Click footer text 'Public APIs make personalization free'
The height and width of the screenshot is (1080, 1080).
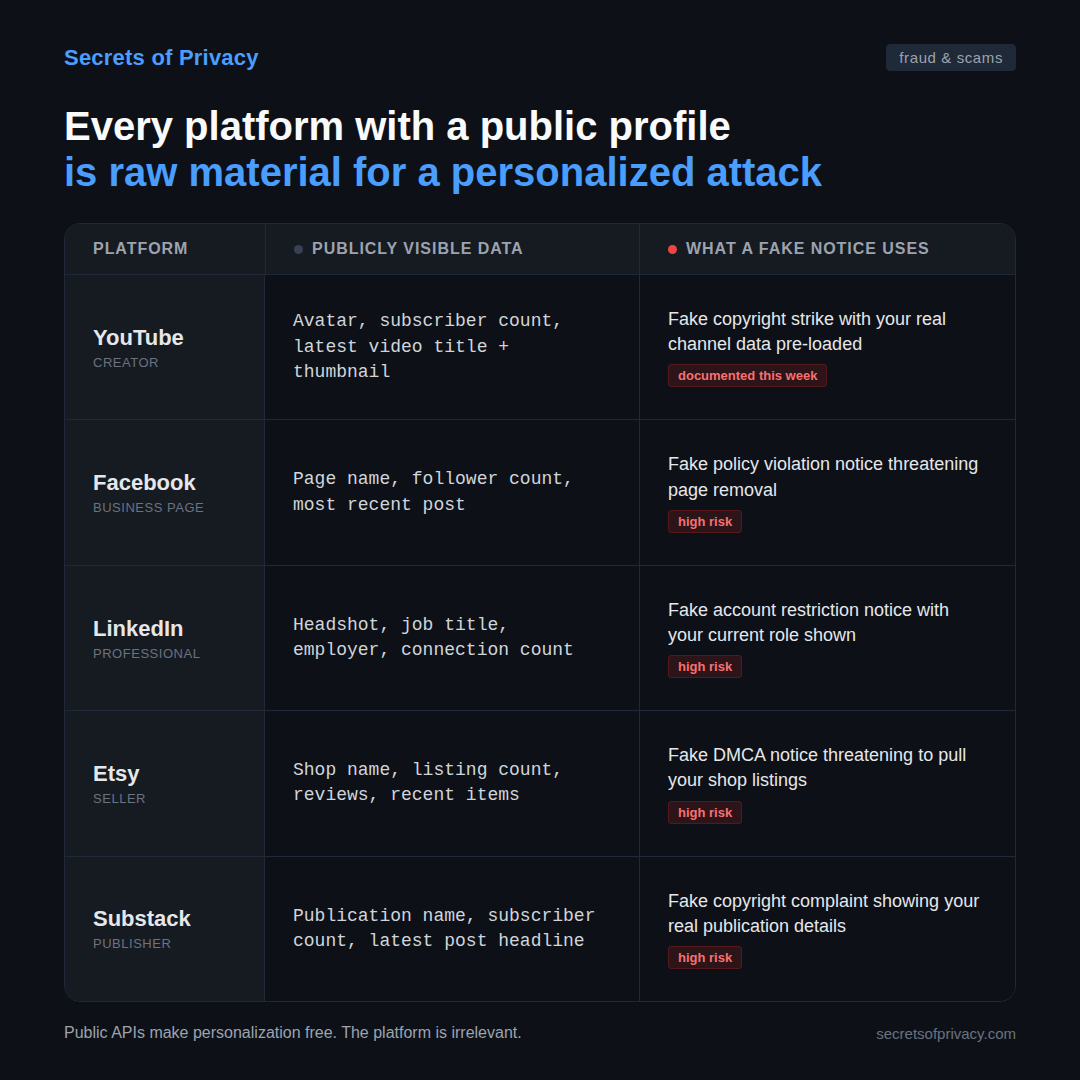[x=201, y=1032]
